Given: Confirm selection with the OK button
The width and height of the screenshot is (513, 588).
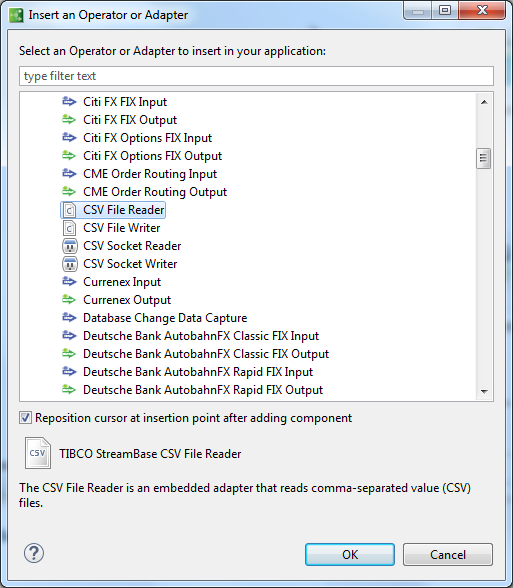Looking at the screenshot, I should 350,554.
